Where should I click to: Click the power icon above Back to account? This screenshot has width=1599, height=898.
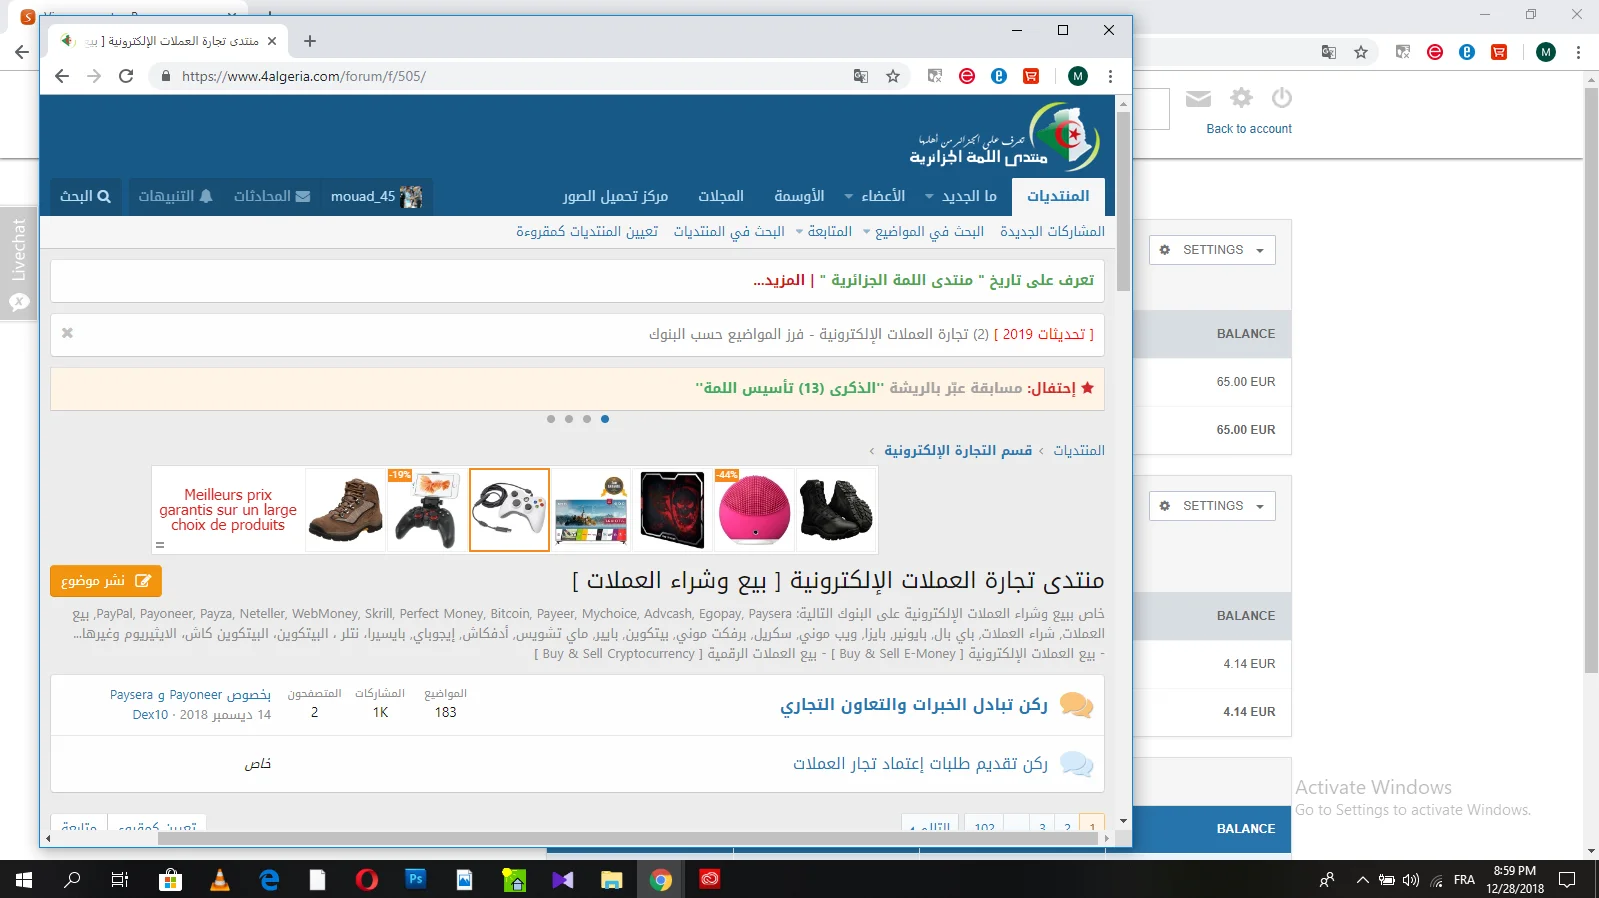1281,98
